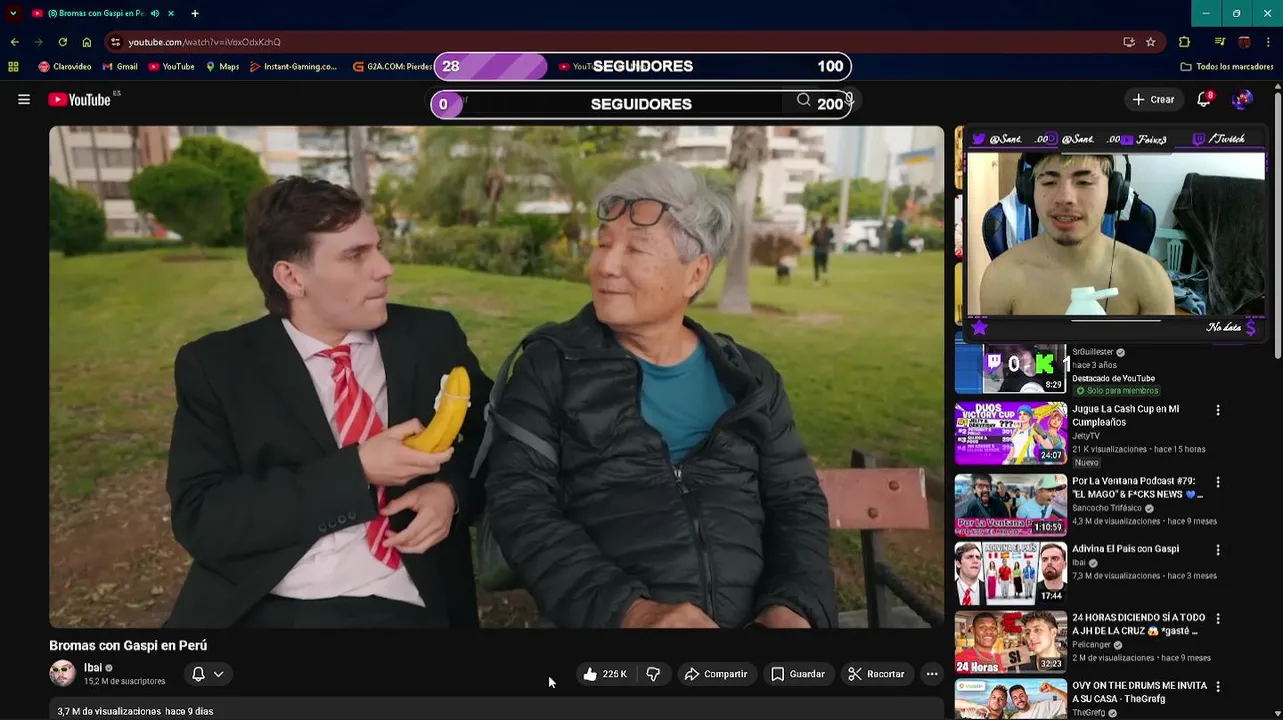The width and height of the screenshot is (1283, 720).
Task: Click the Crear button
Action: click(x=1154, y=99)
